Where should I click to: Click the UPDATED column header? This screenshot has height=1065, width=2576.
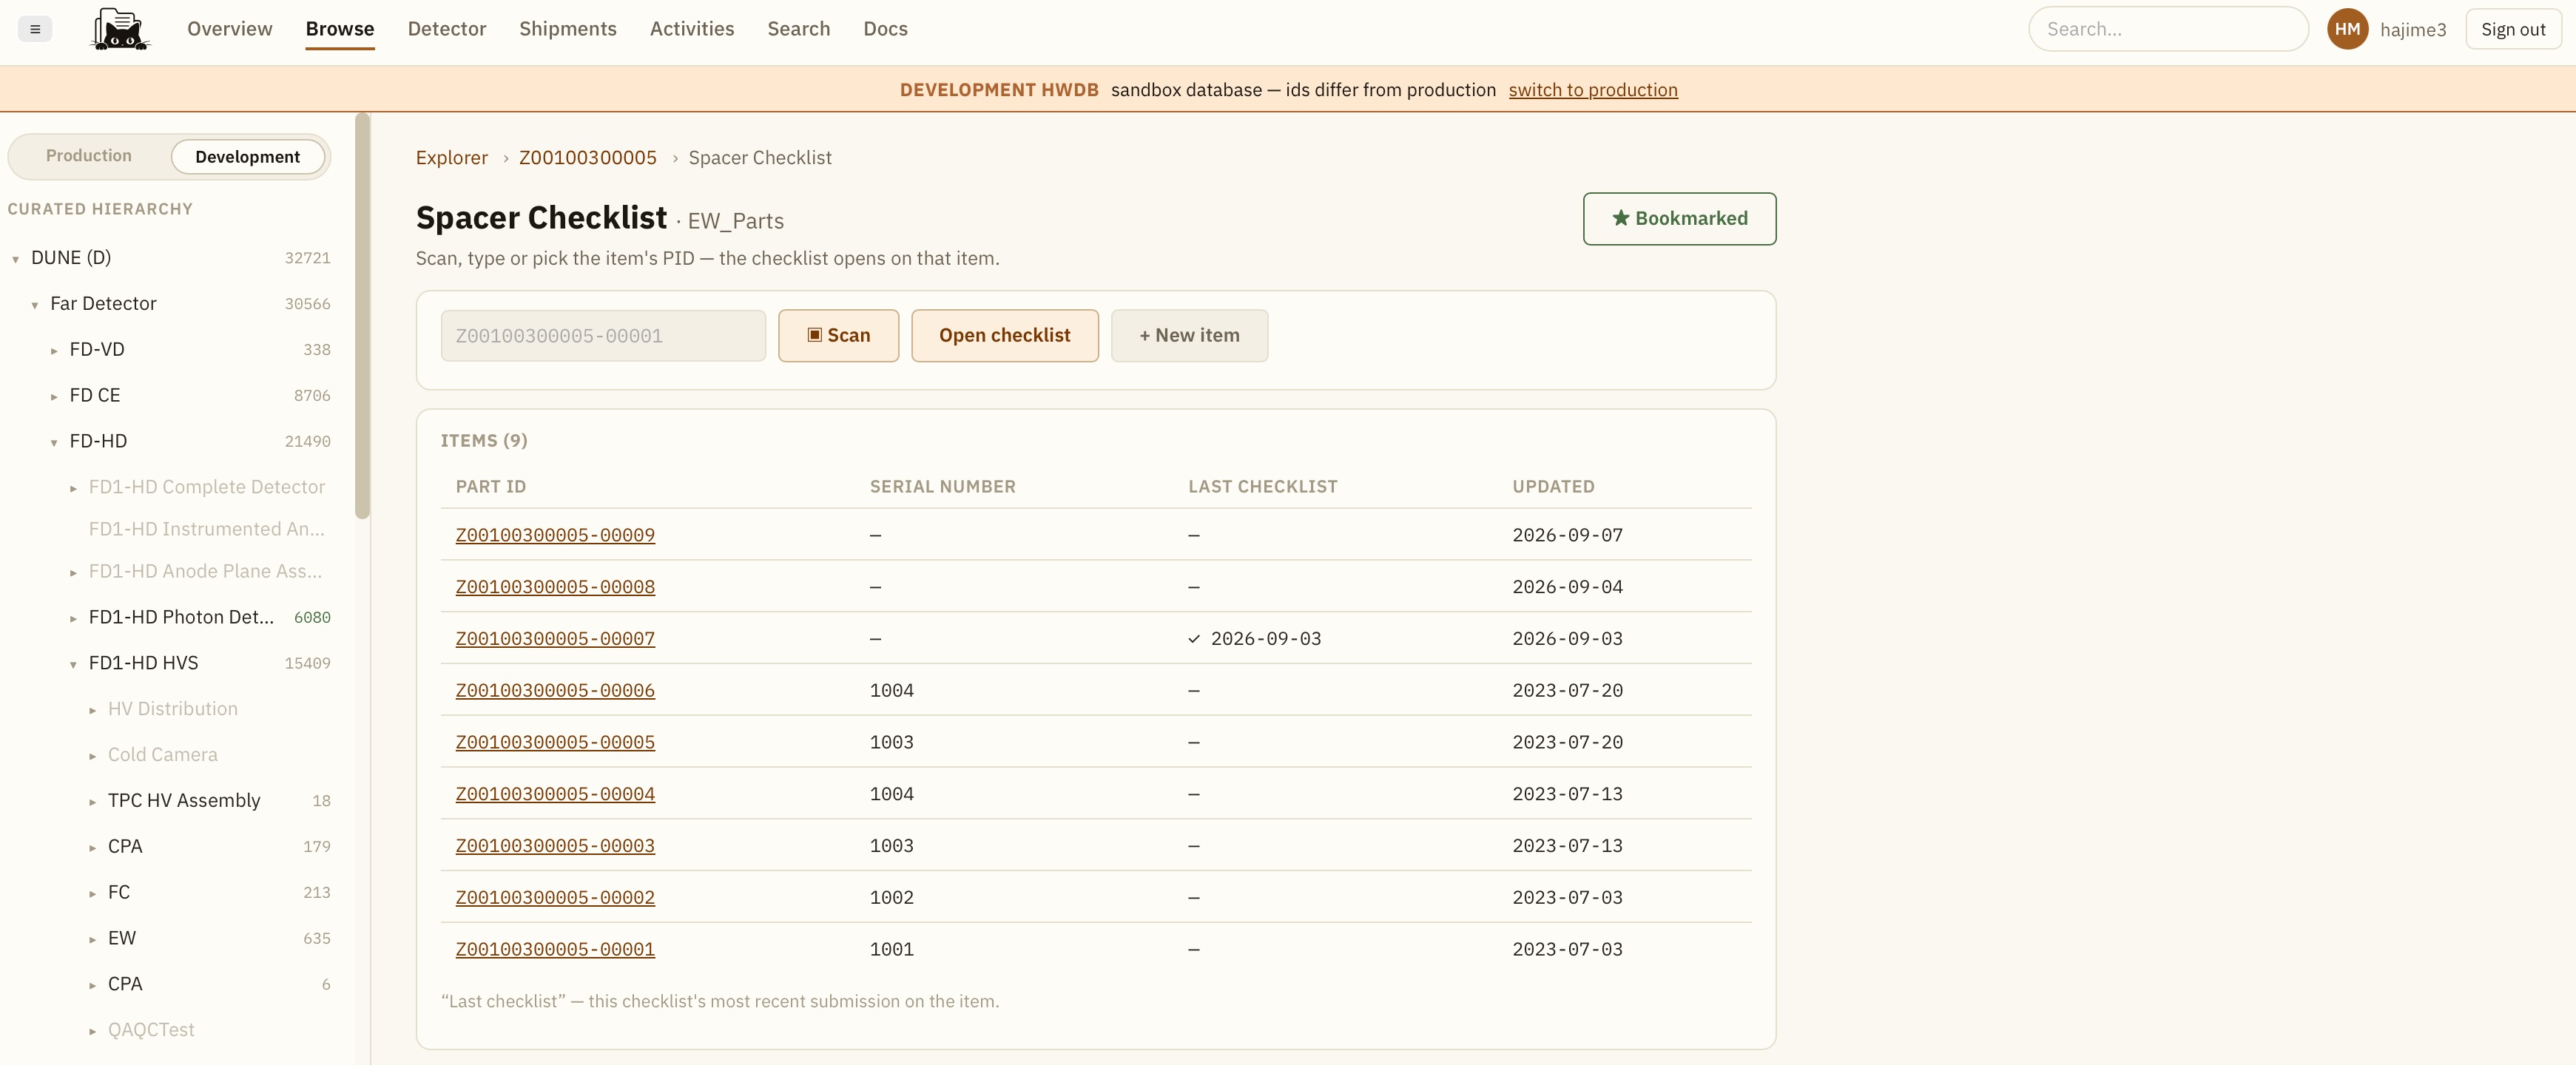[x=1554, y=487]
